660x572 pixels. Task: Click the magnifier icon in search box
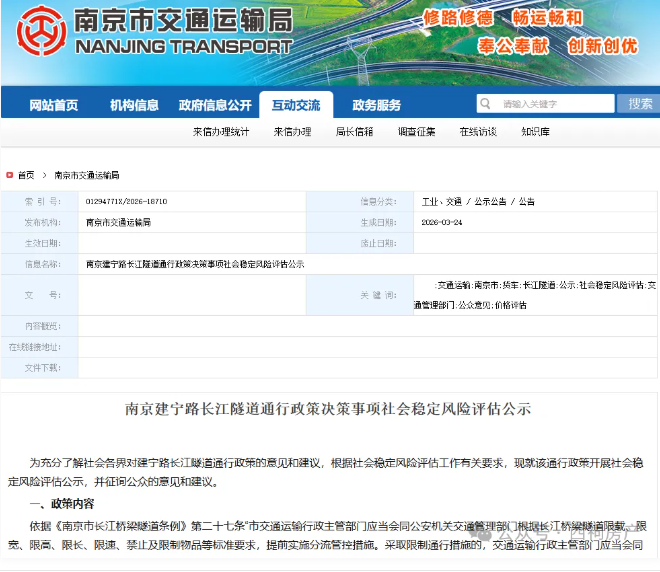(x=487, y=104)
